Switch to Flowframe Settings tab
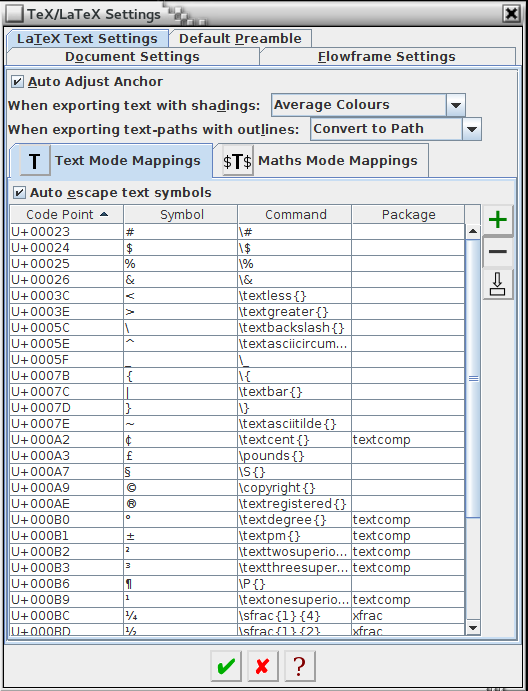The image size is (528, 691). pos(387,56)
